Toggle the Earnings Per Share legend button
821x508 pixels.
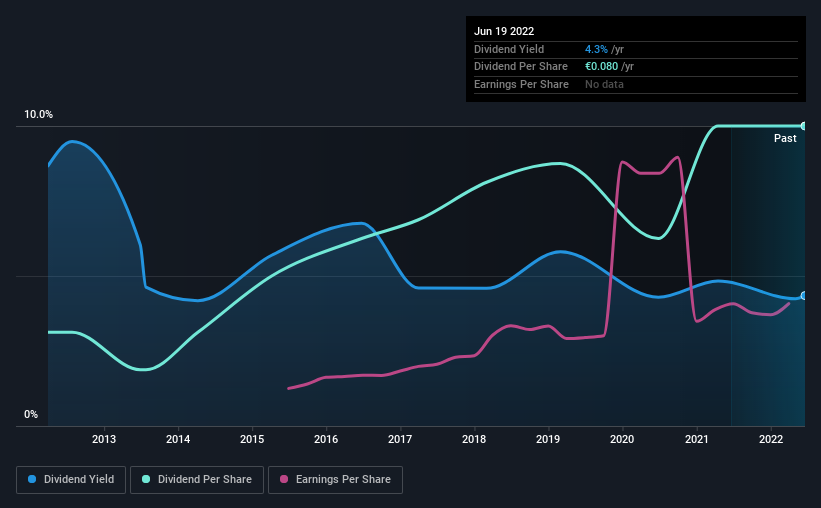[335, 480]
